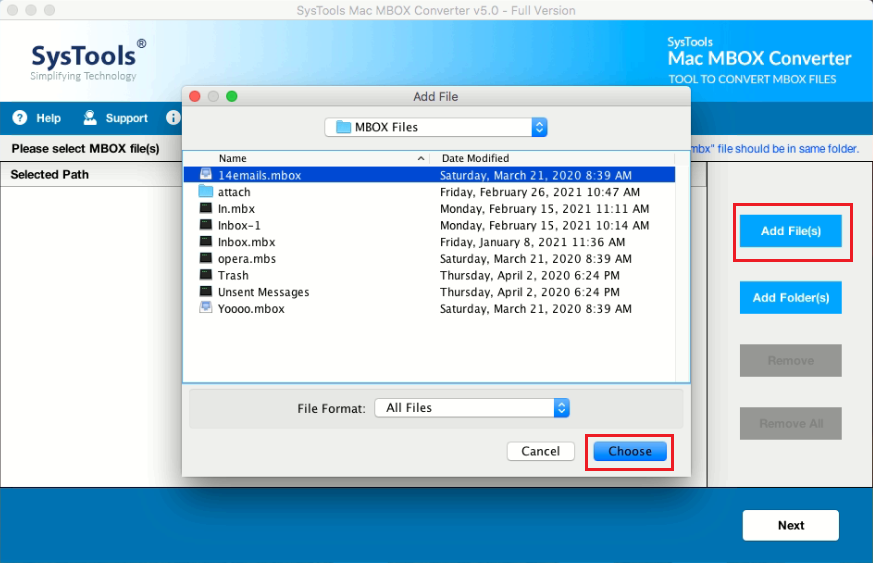873x563 pixels.
Task: Select the Yoooo.mbox file name
Action: coord(251,309)
